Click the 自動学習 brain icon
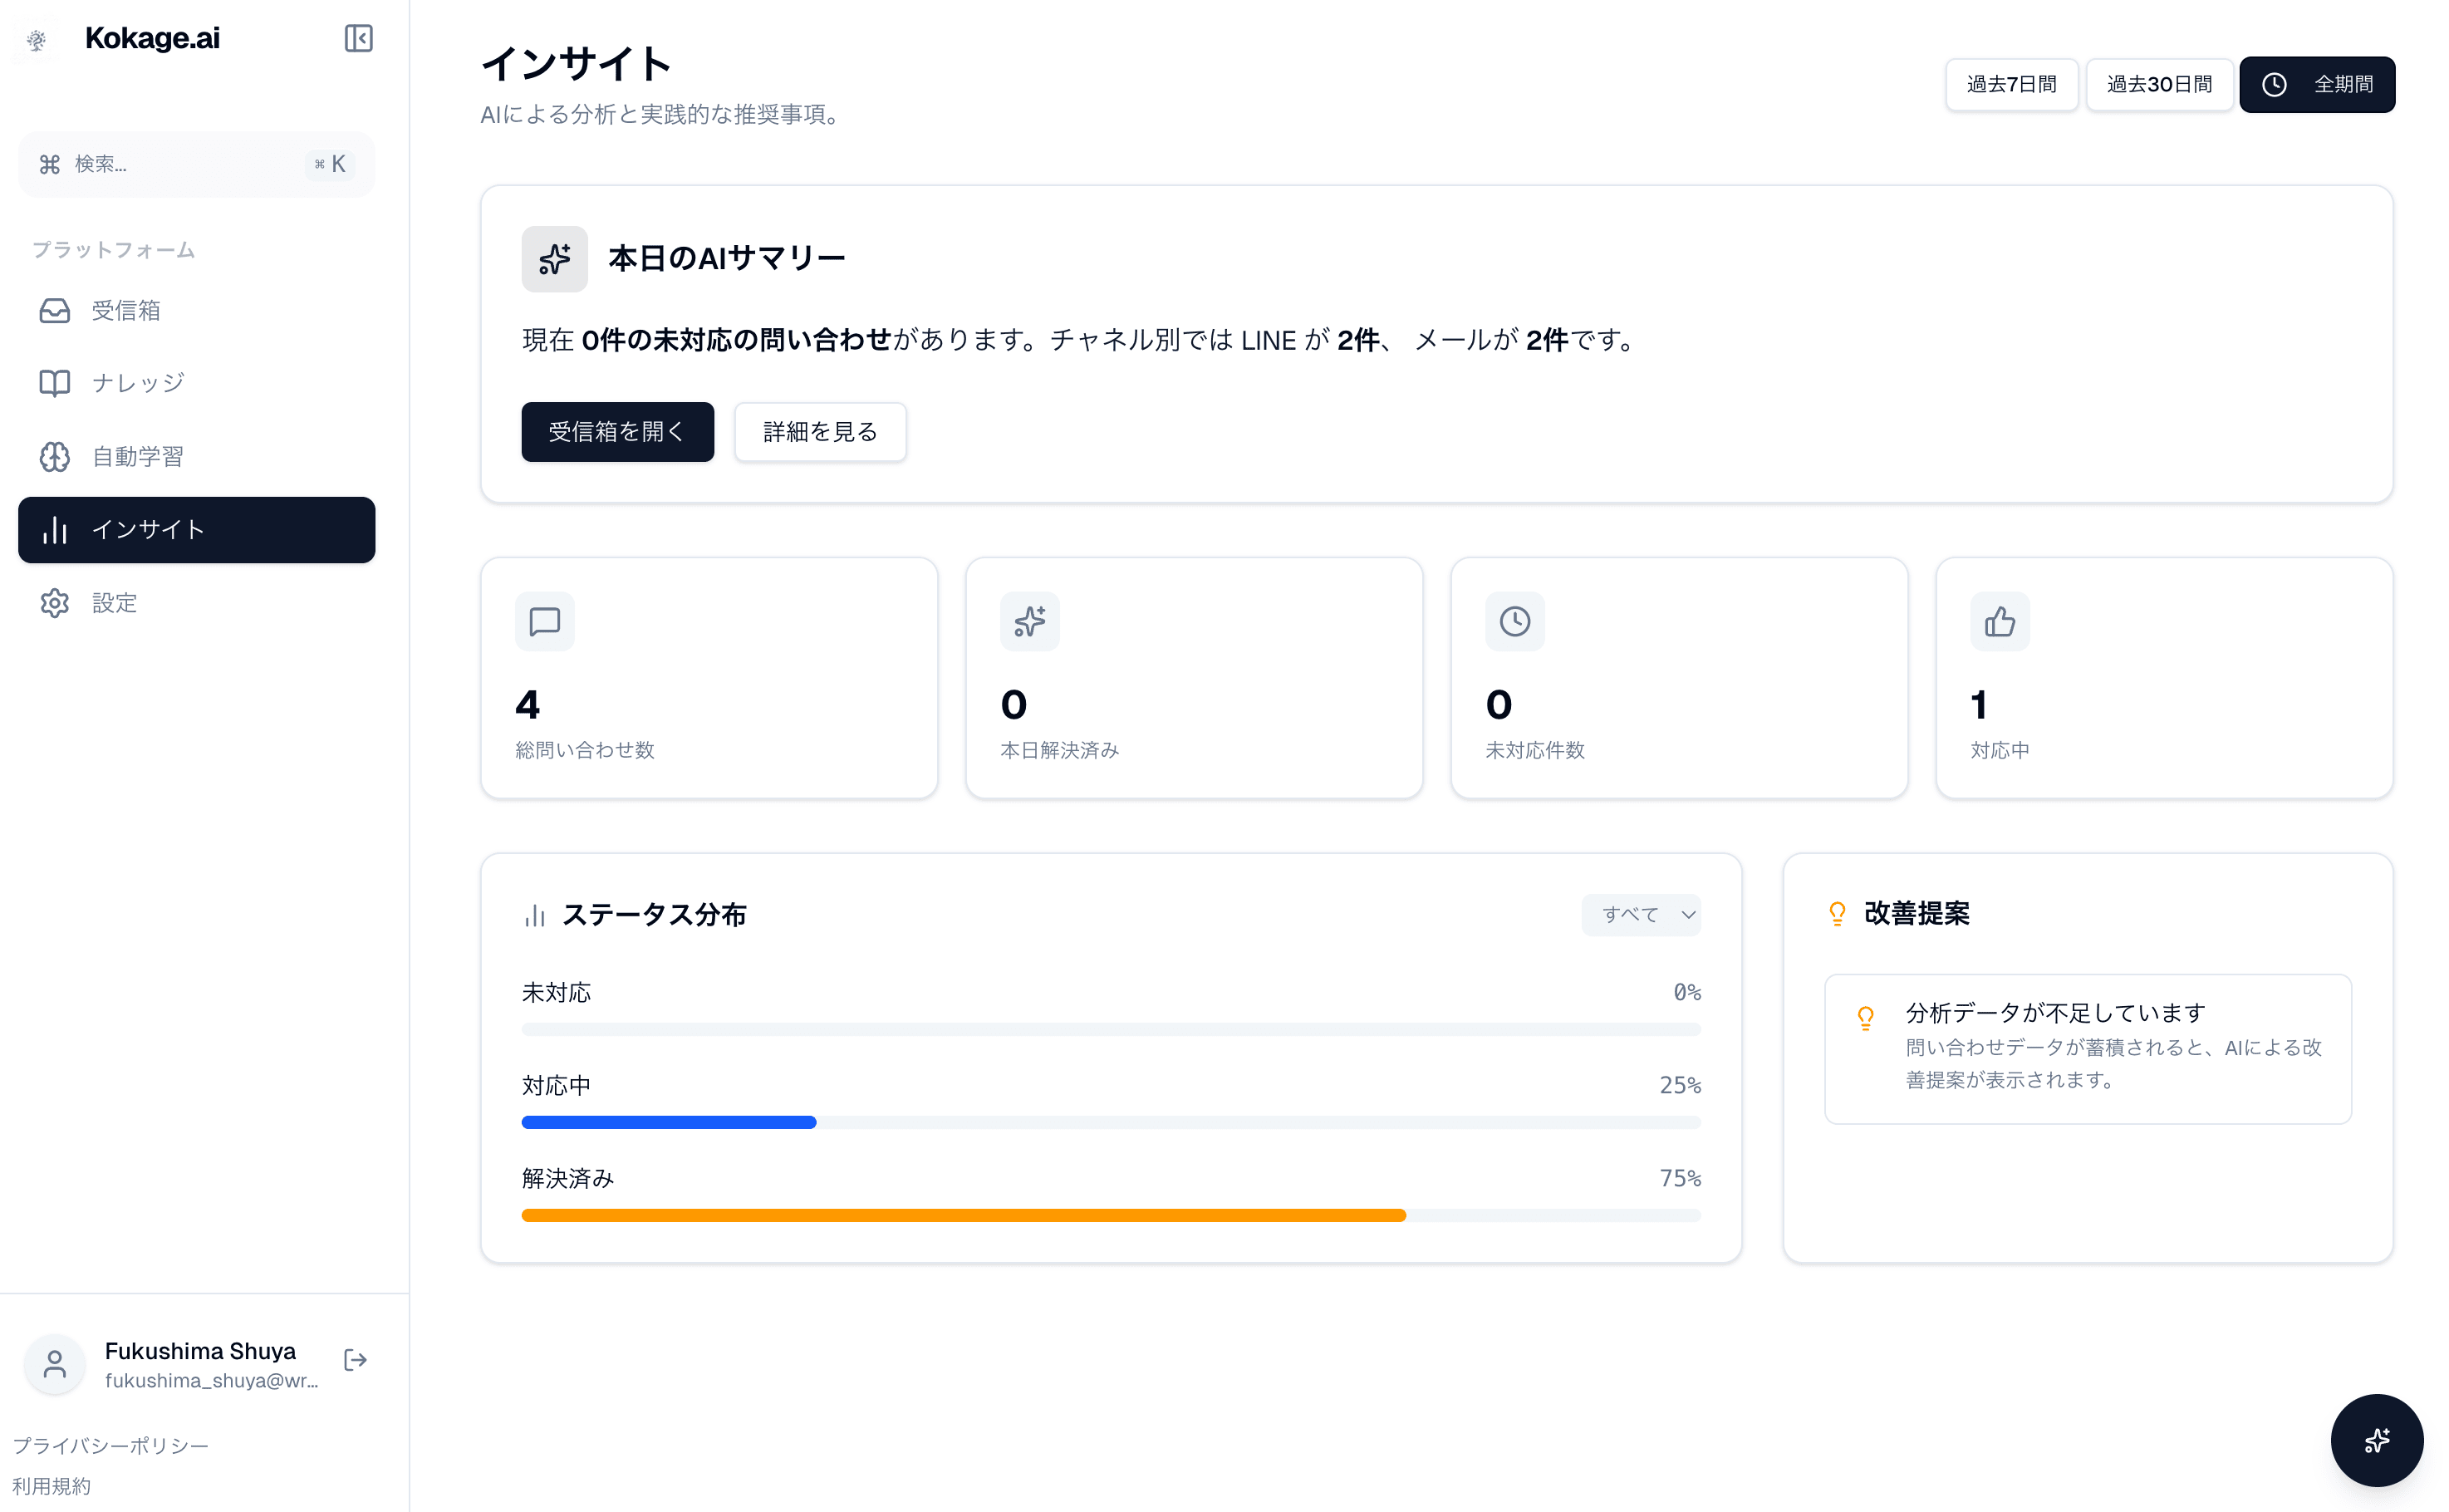The image size is (2449, 1512). tap(55, 457)
